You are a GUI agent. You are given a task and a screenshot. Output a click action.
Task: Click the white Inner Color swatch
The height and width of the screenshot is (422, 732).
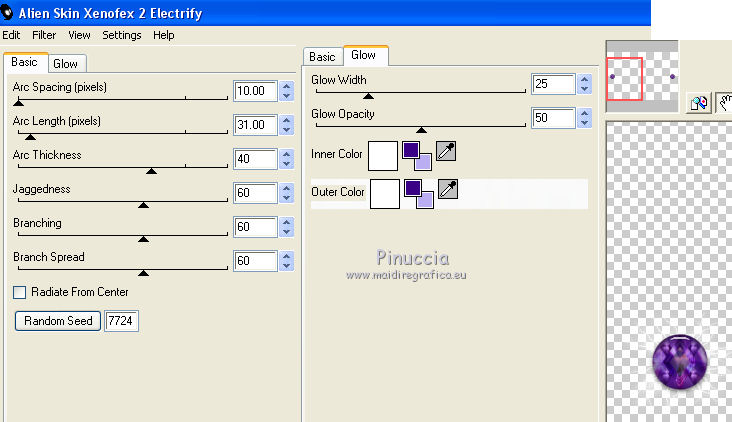tap(383, 156)
